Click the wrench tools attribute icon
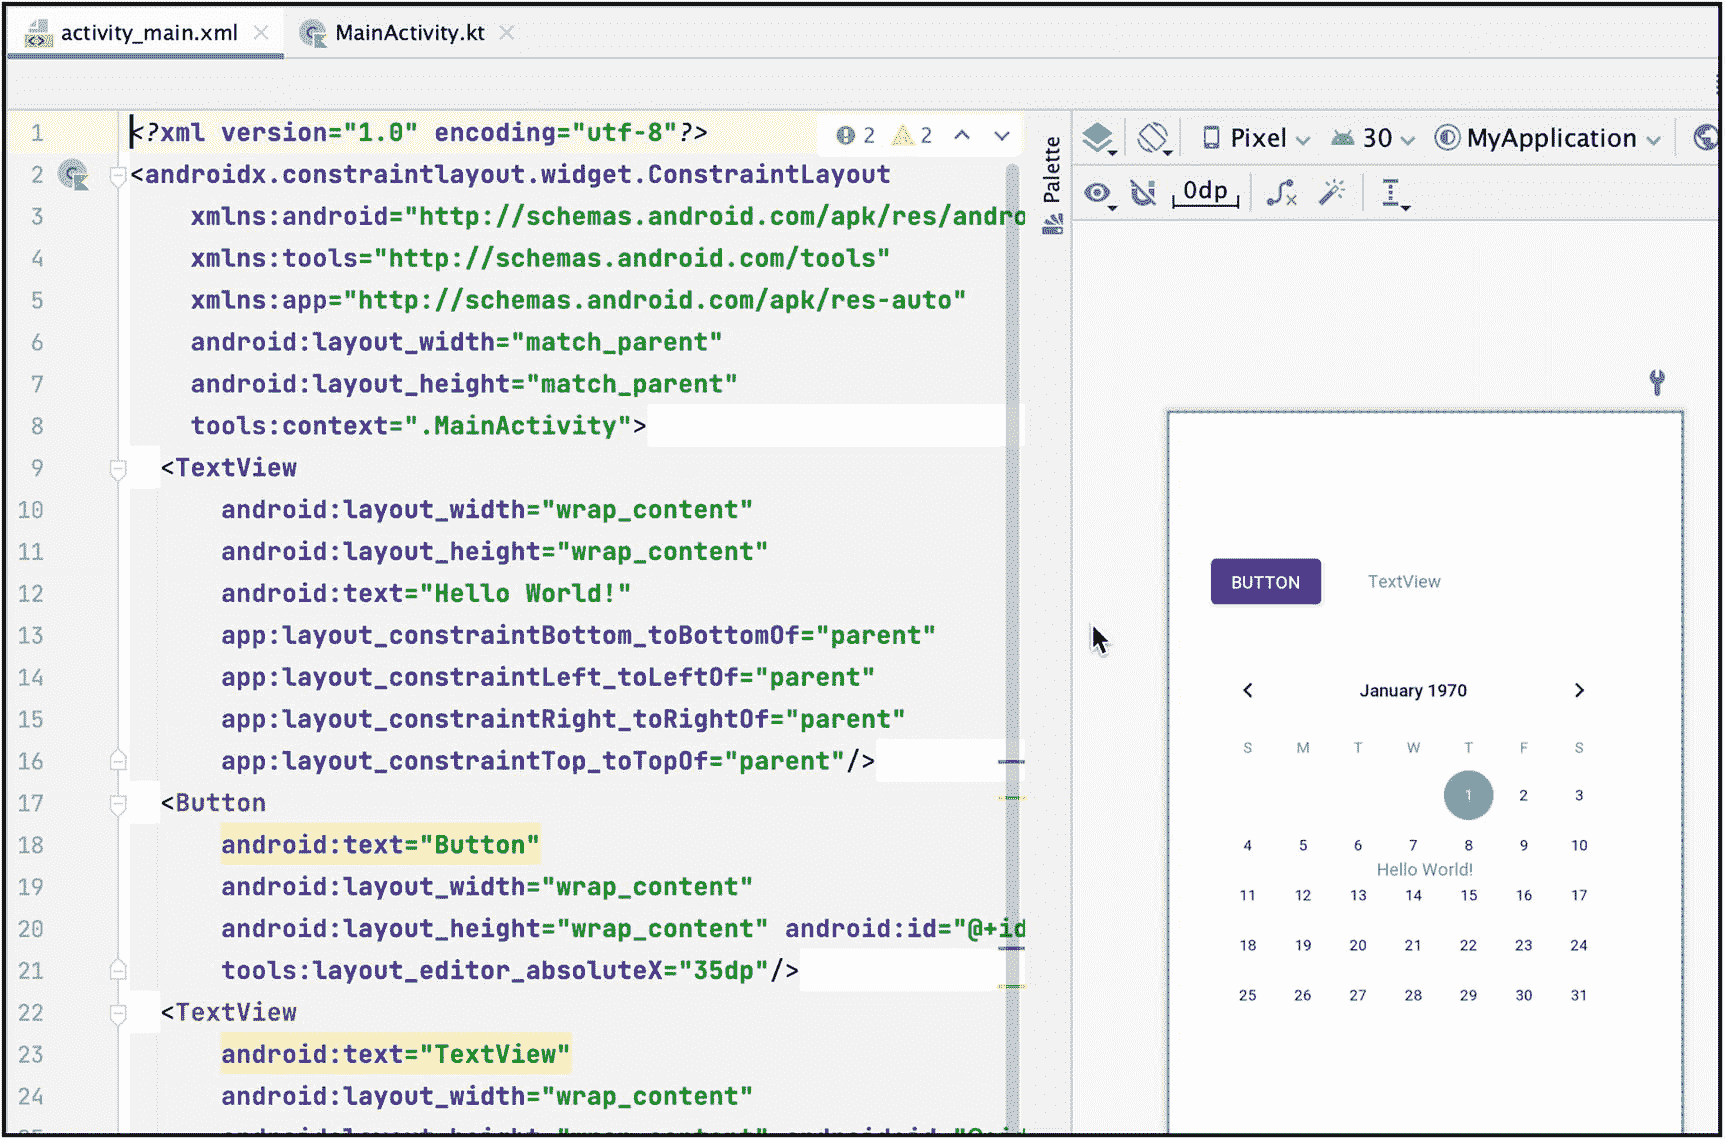The height and width of the screenshot is (1140, 1725). point(1657,382)
